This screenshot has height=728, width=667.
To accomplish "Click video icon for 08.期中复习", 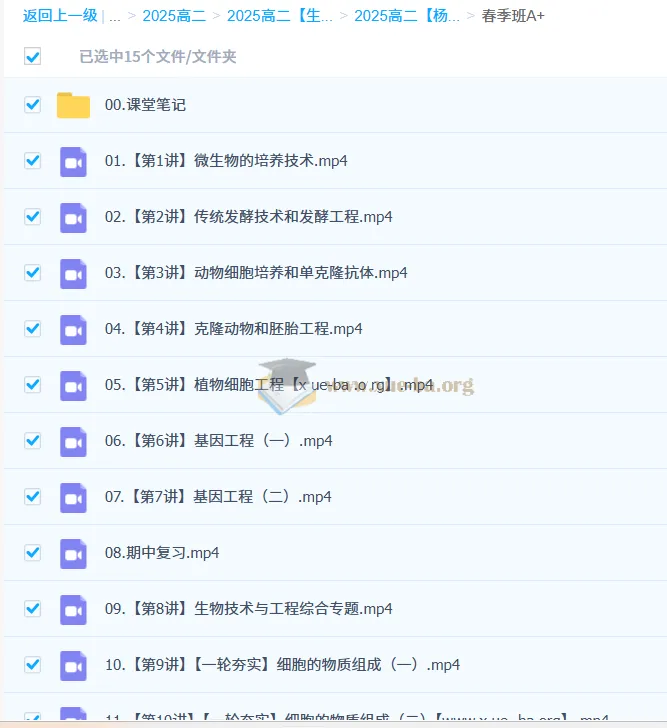I will (x=73, y=553).
